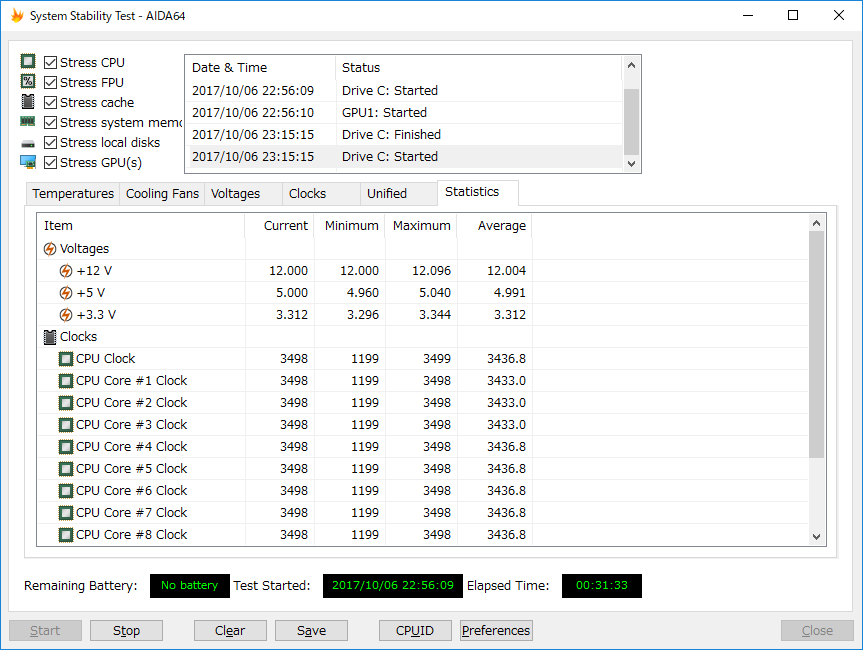Click the AIDA64 flame icon in title bar
This screenshot has width=863, height=650.
[x=17, y=15]
